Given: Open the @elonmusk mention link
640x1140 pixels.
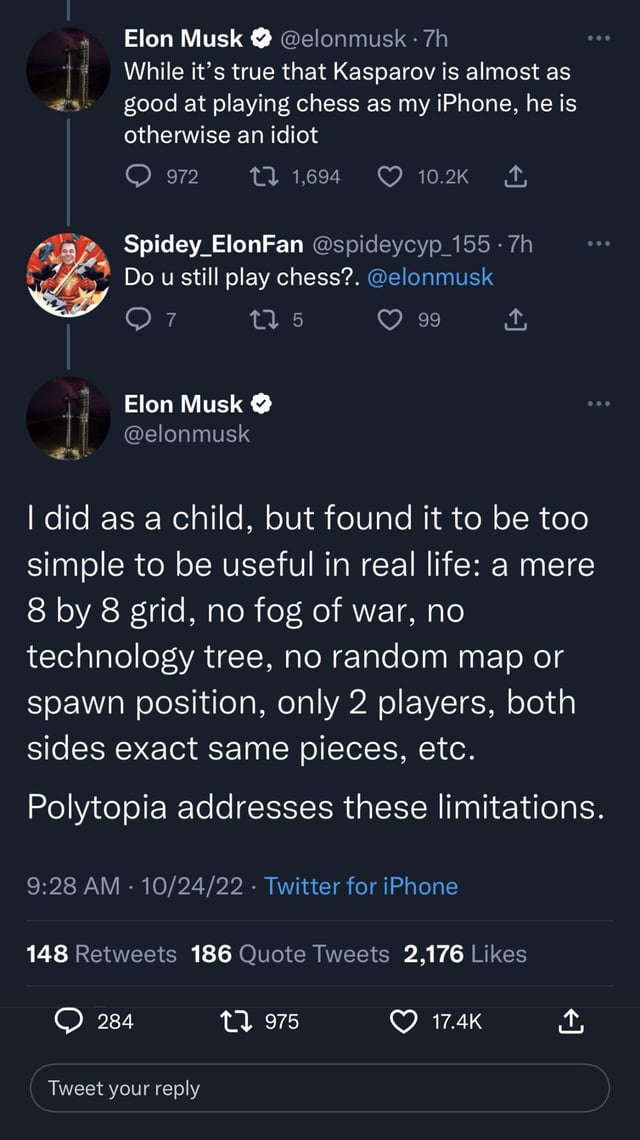Looking at the screenshot, I should [x=431, y=277].
